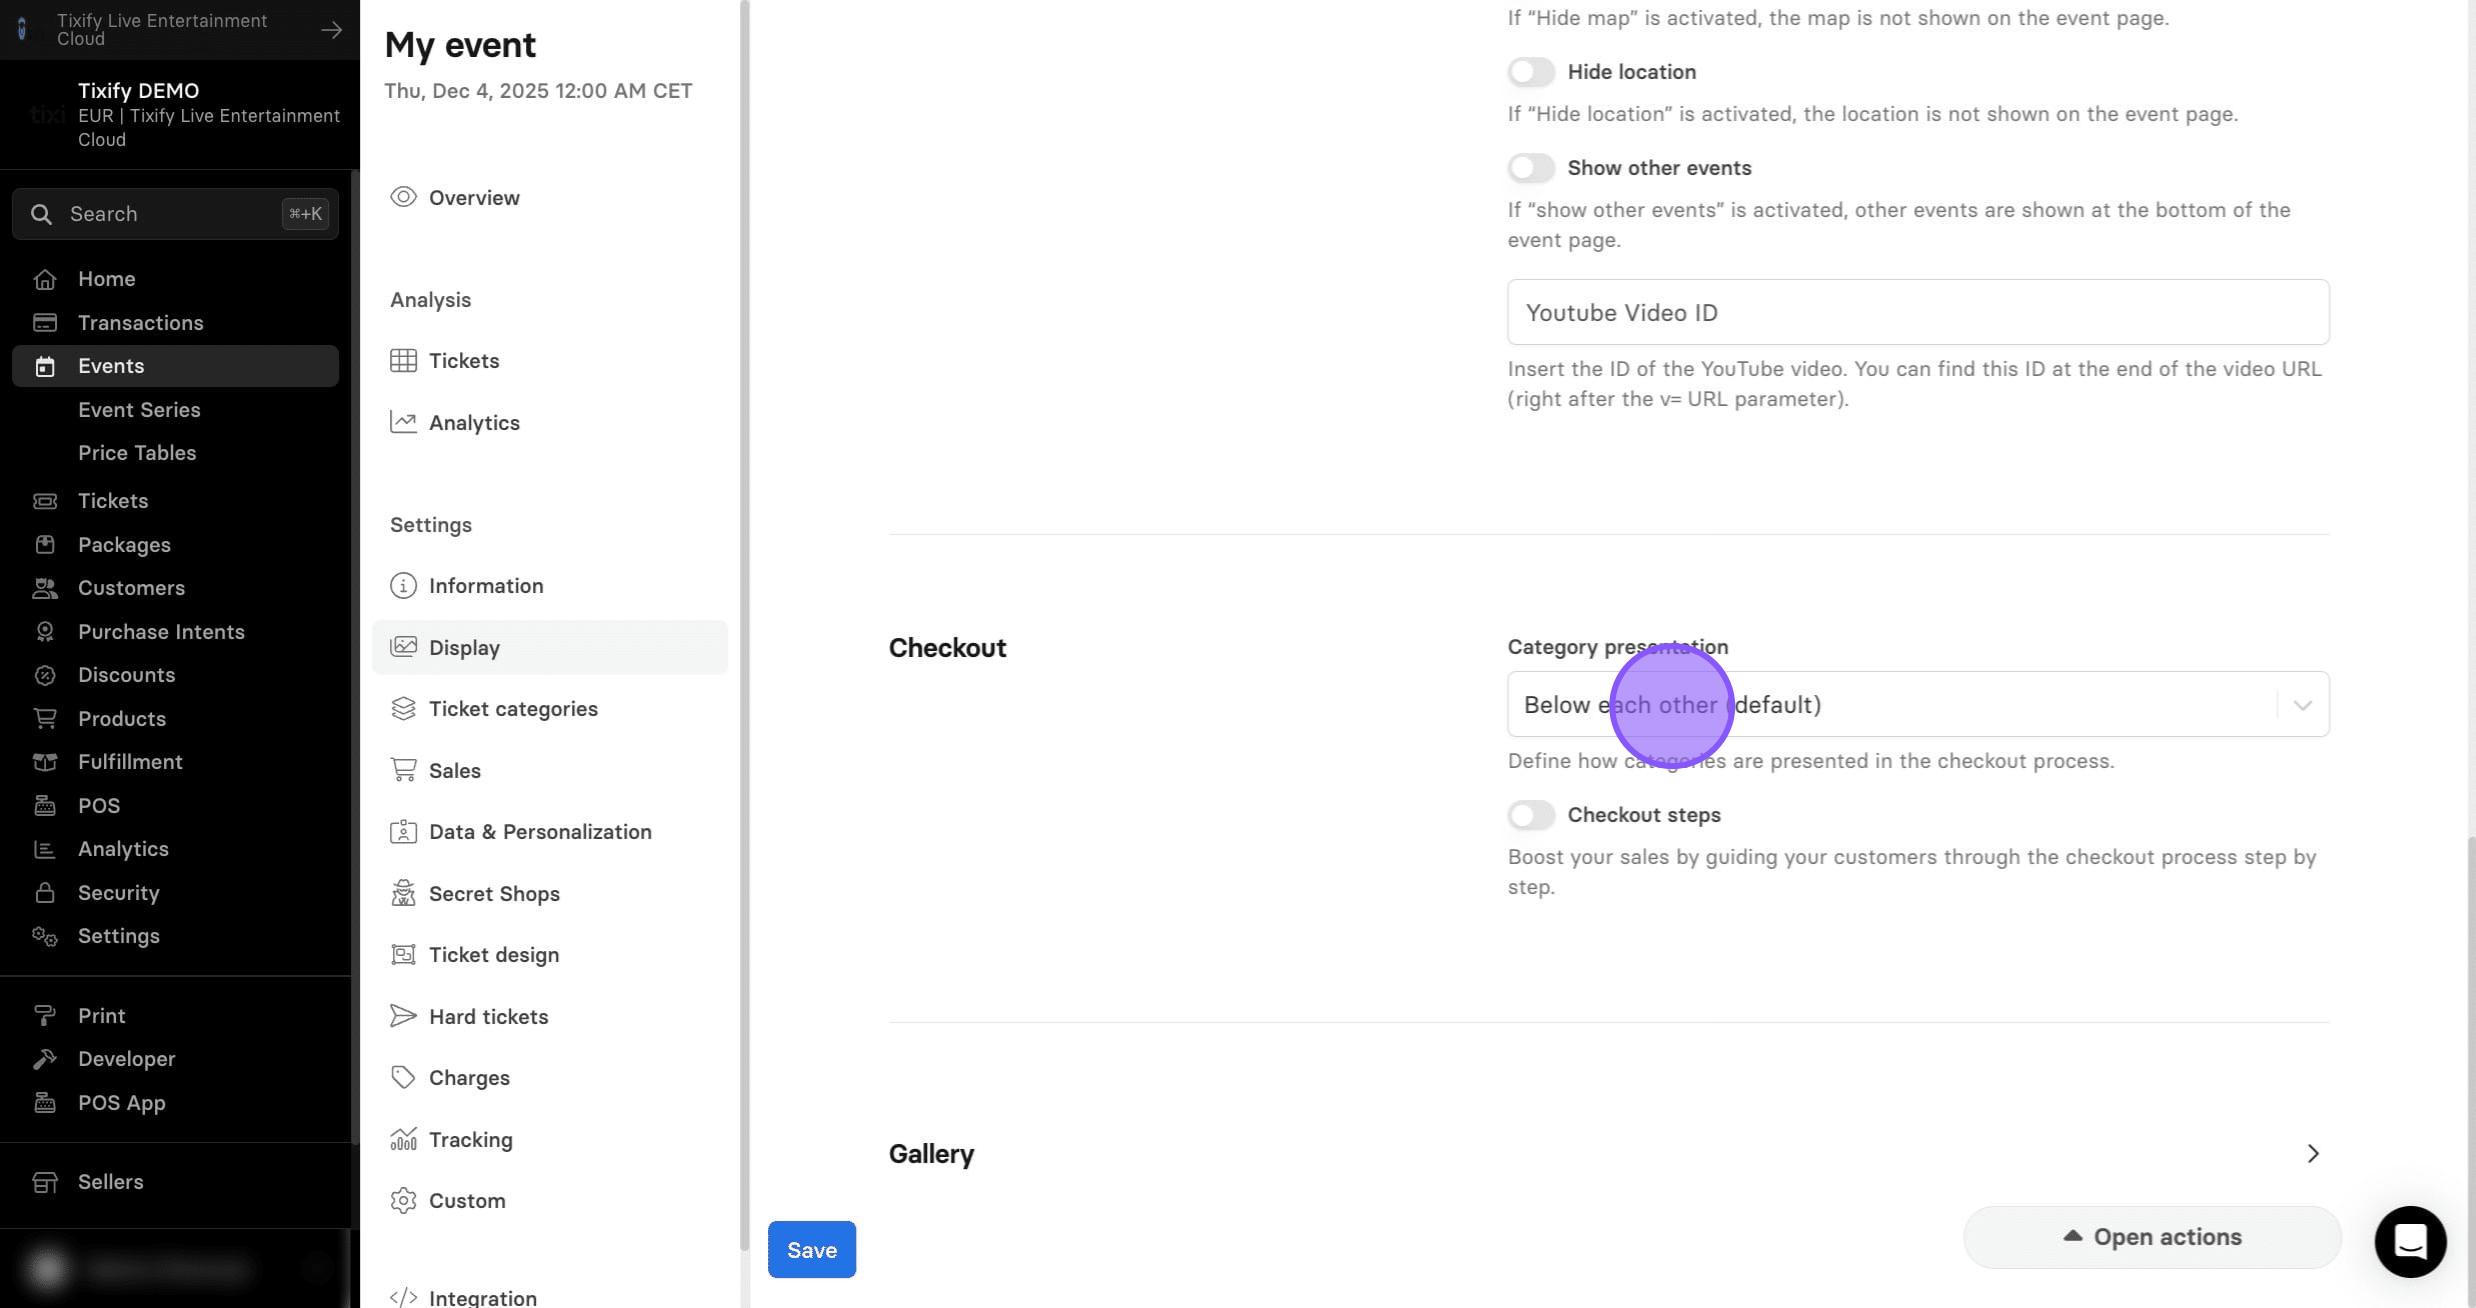This screenshot has width=2476, height=1308.
Task: Click the Overview eye icon
Action: (x=403, y=197)
